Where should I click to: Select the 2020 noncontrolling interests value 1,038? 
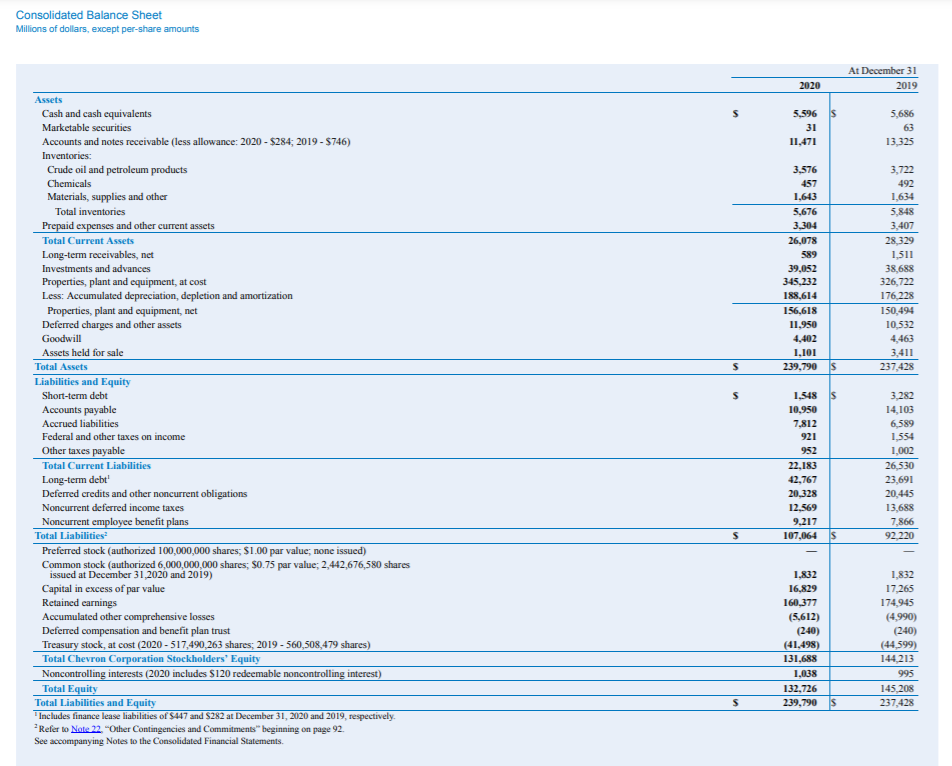pos(805,674)
